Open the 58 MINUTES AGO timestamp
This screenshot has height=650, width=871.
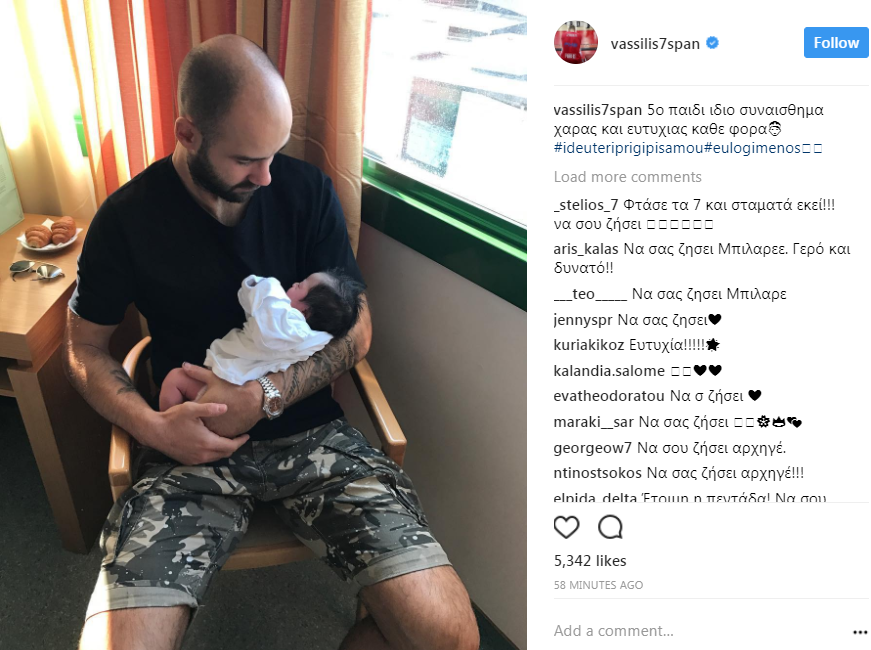tap(598, 585)
